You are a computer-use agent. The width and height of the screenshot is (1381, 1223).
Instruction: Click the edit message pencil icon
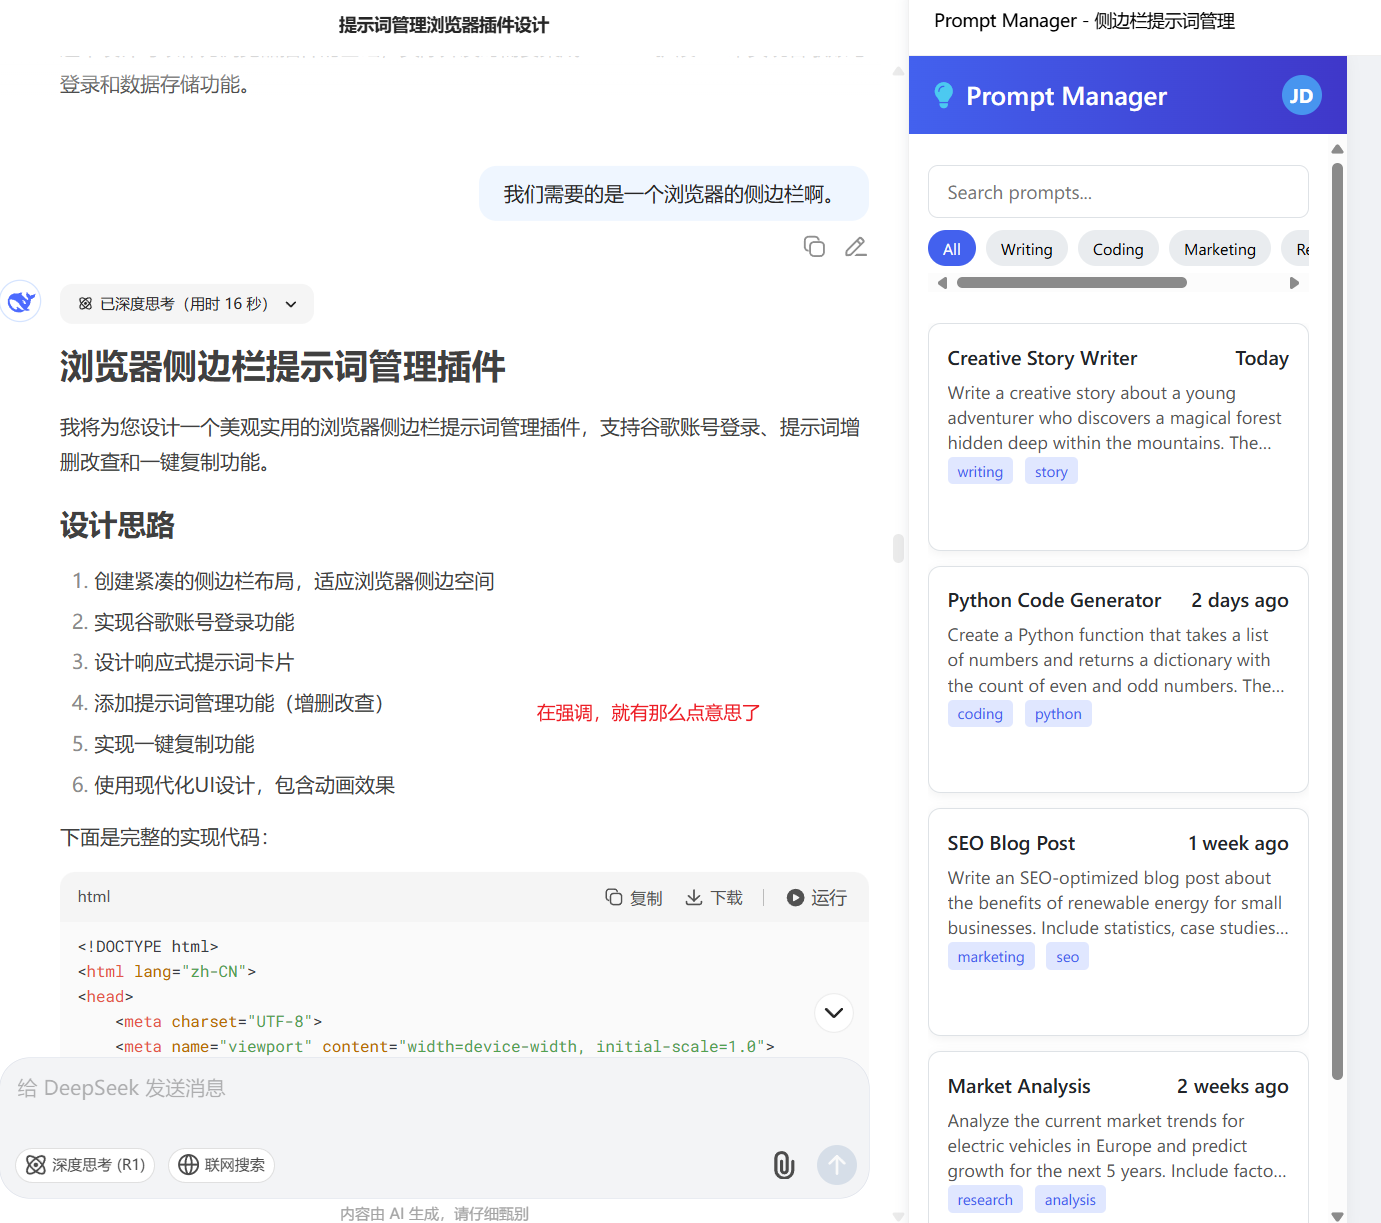pyautogui.click(x=855, y=246)
